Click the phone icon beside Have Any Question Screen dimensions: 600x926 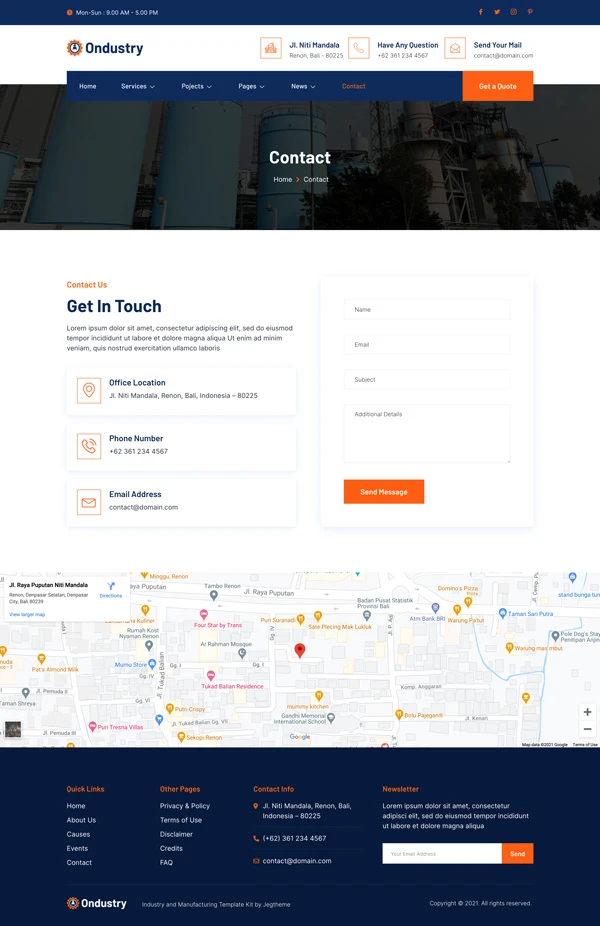tap(359, 48)
